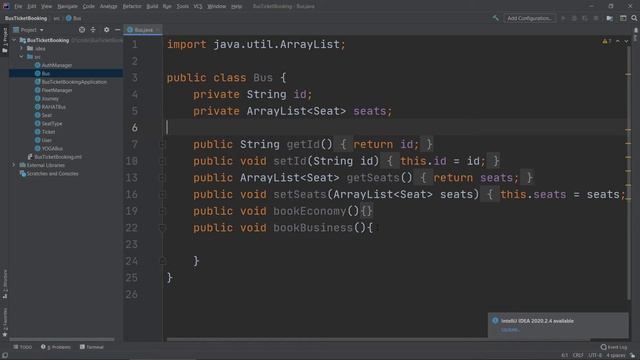Click the IntelliJ IDEA logo in the title bar
This screenshot has height=360, width=640.
[x=6, y=6]
